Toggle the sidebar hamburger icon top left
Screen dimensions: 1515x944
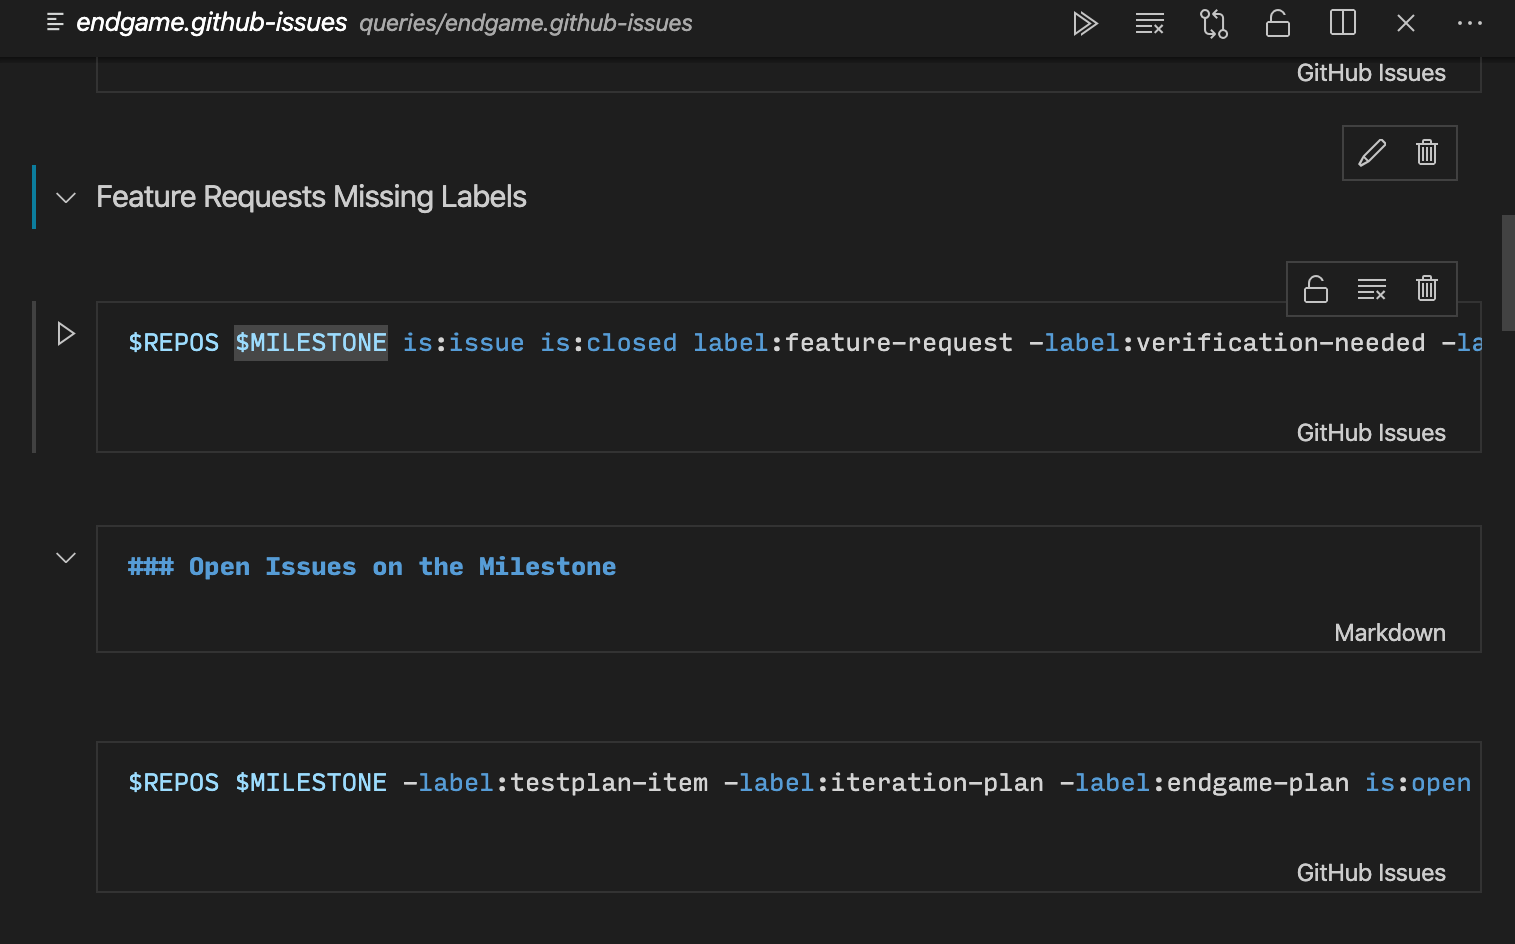[55, 23]
